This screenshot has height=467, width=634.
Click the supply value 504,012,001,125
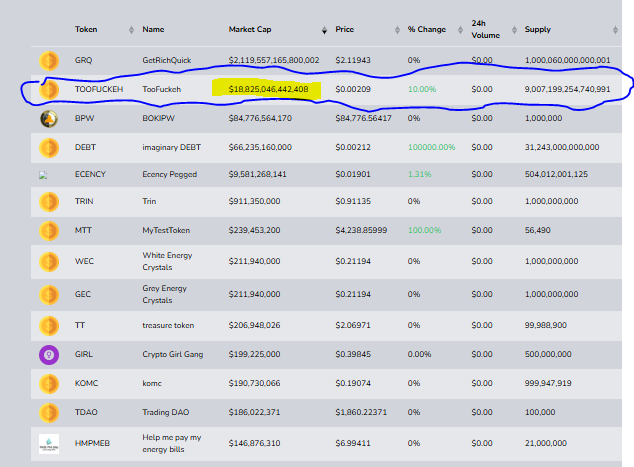556,174
